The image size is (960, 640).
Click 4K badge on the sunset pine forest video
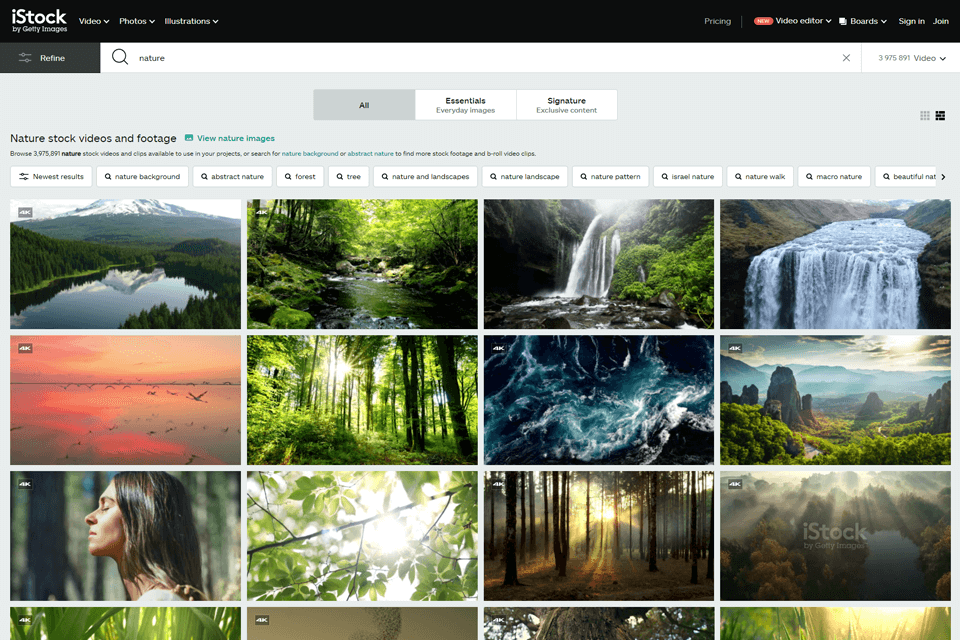coord(498,484)
